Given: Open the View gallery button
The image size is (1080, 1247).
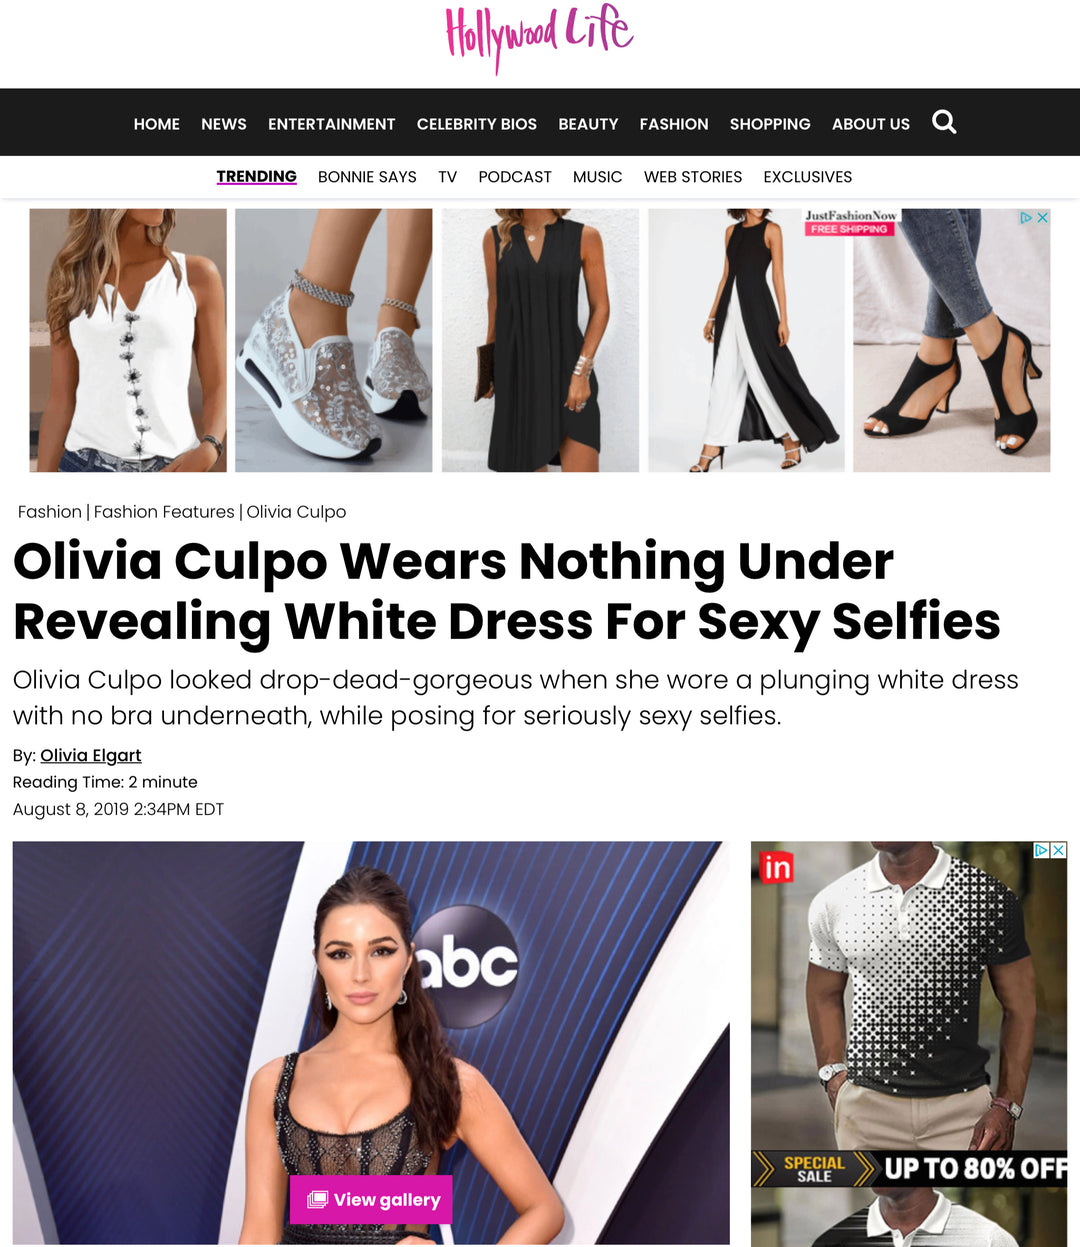Looking at the screenshot, I should tap(371, 1199).
